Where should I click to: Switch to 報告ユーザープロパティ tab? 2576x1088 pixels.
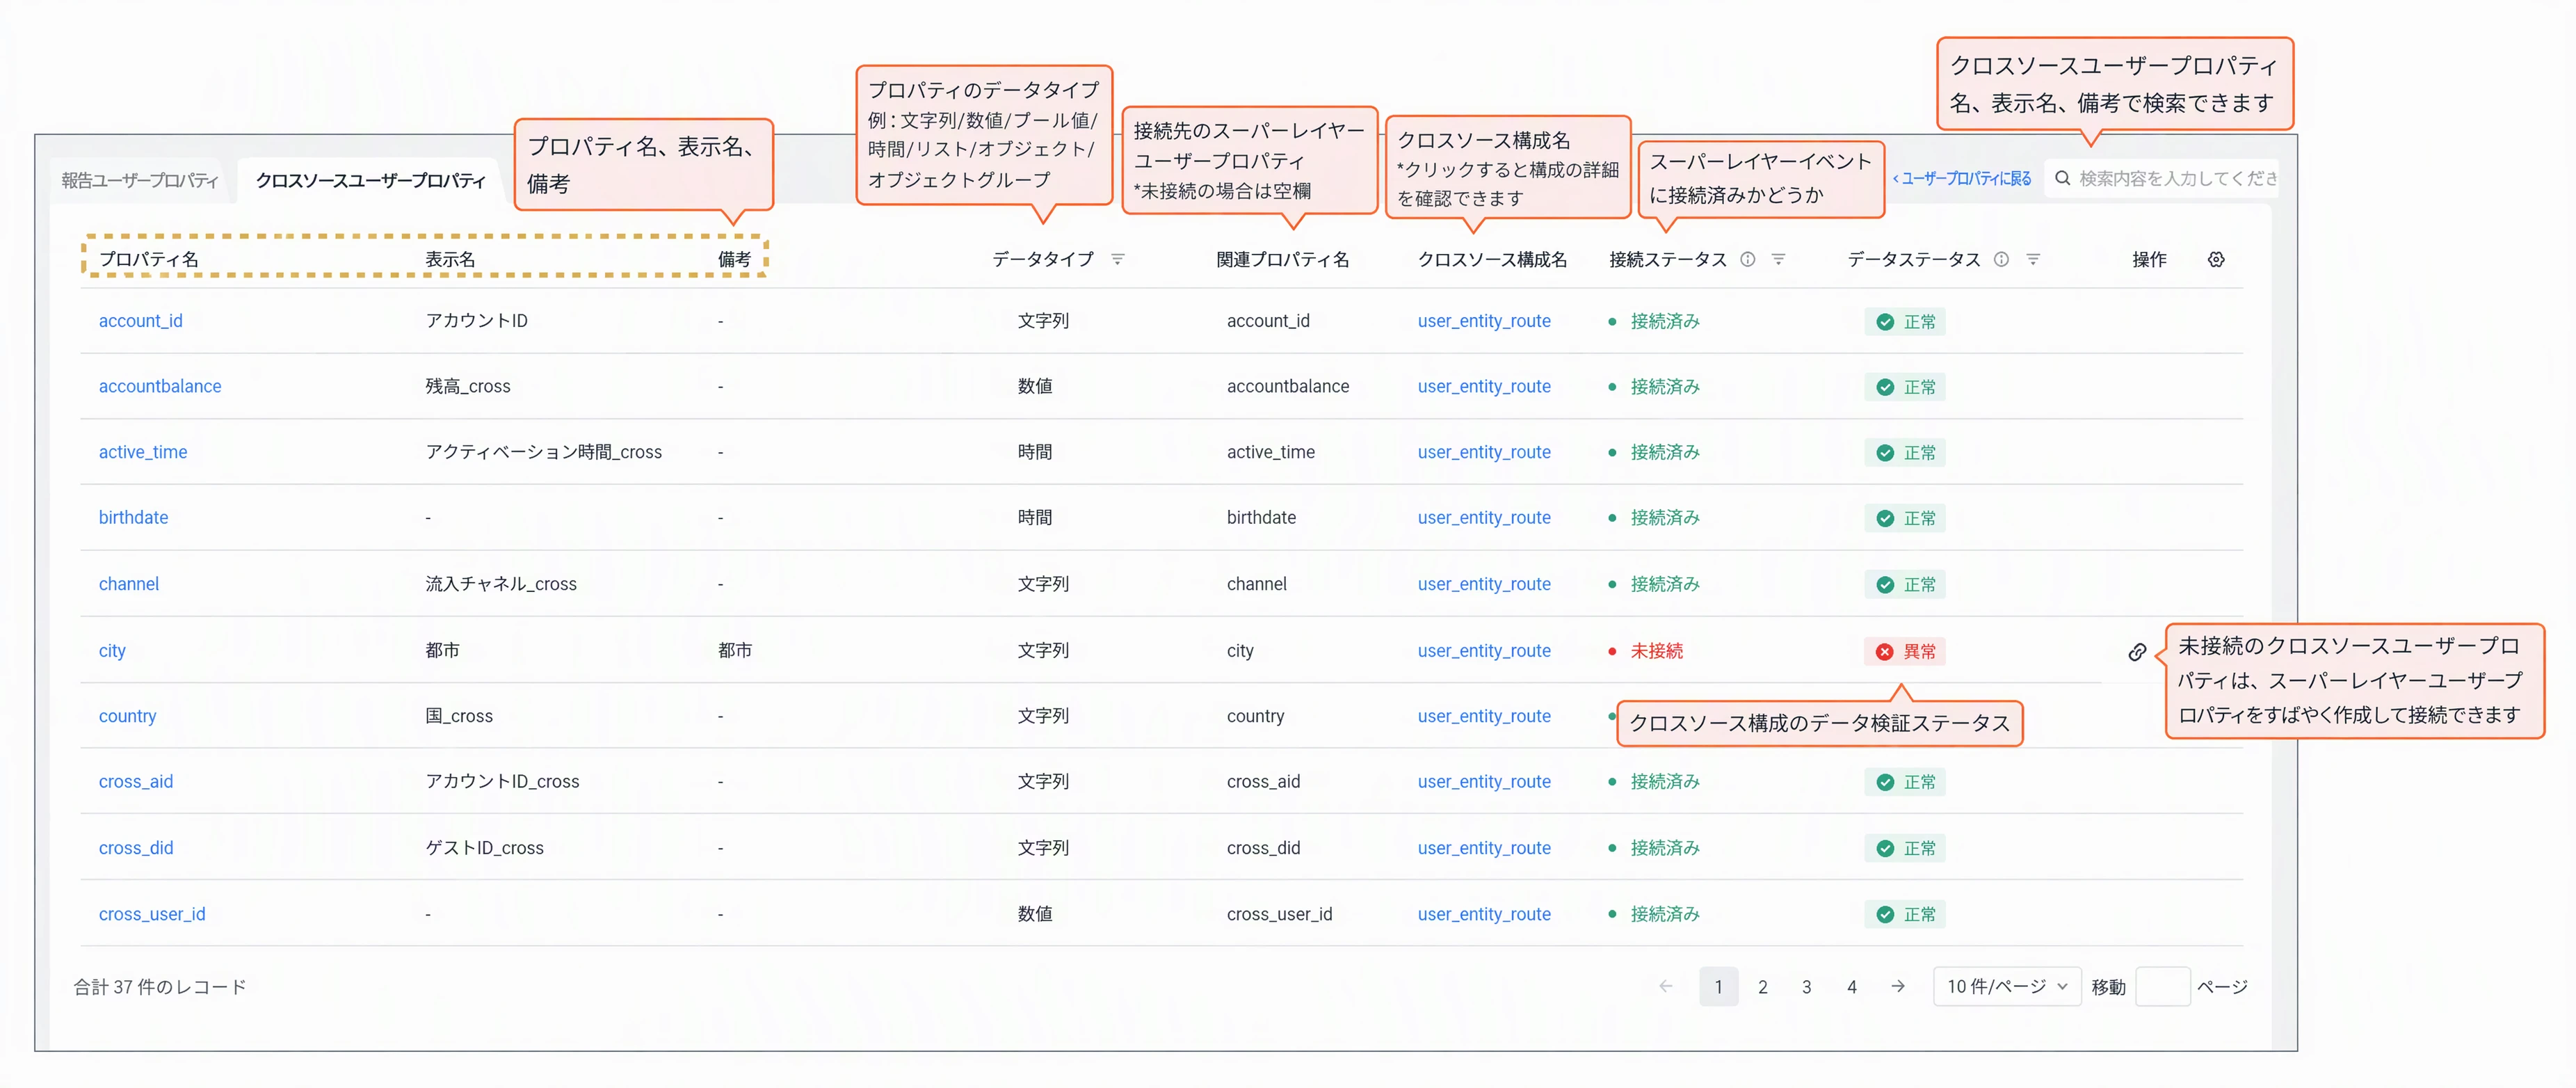pos(140,180)
